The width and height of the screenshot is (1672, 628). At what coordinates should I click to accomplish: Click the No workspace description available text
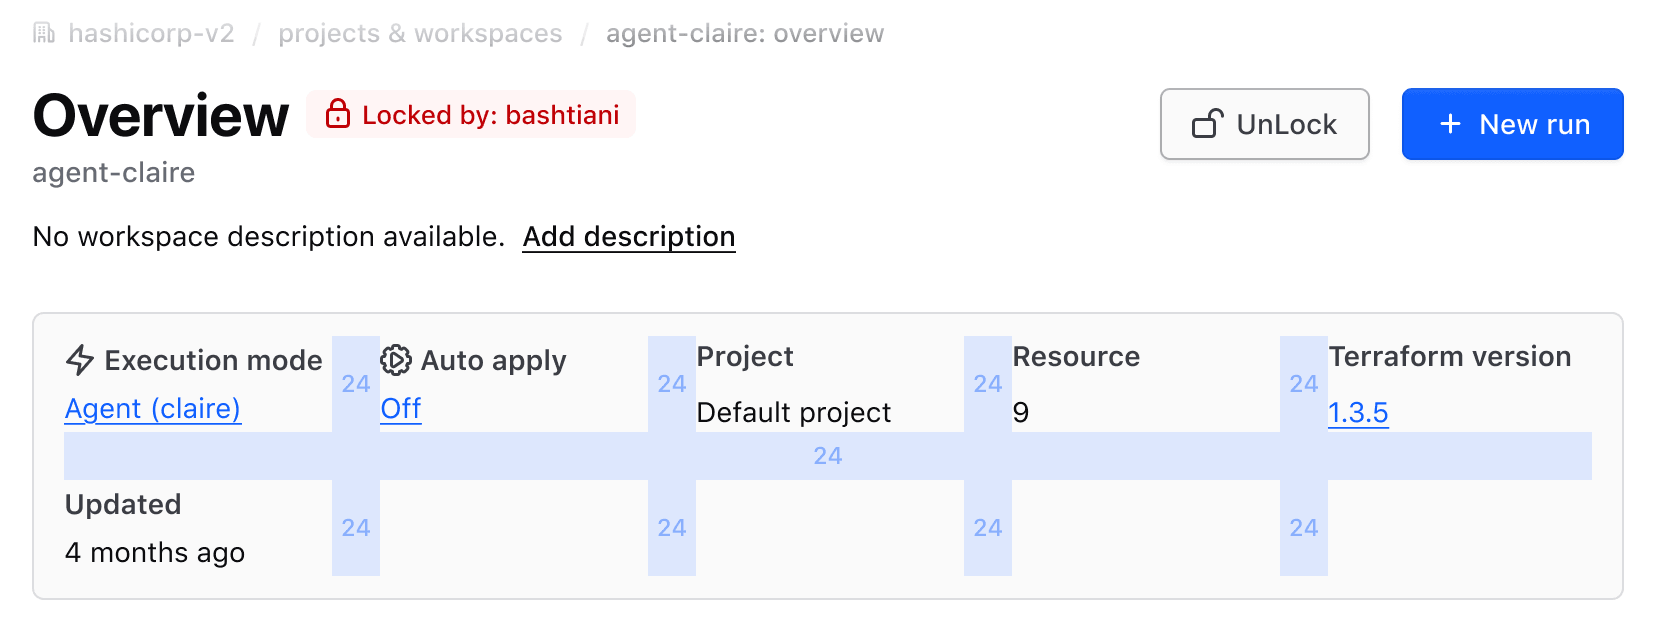coord(268,237)
